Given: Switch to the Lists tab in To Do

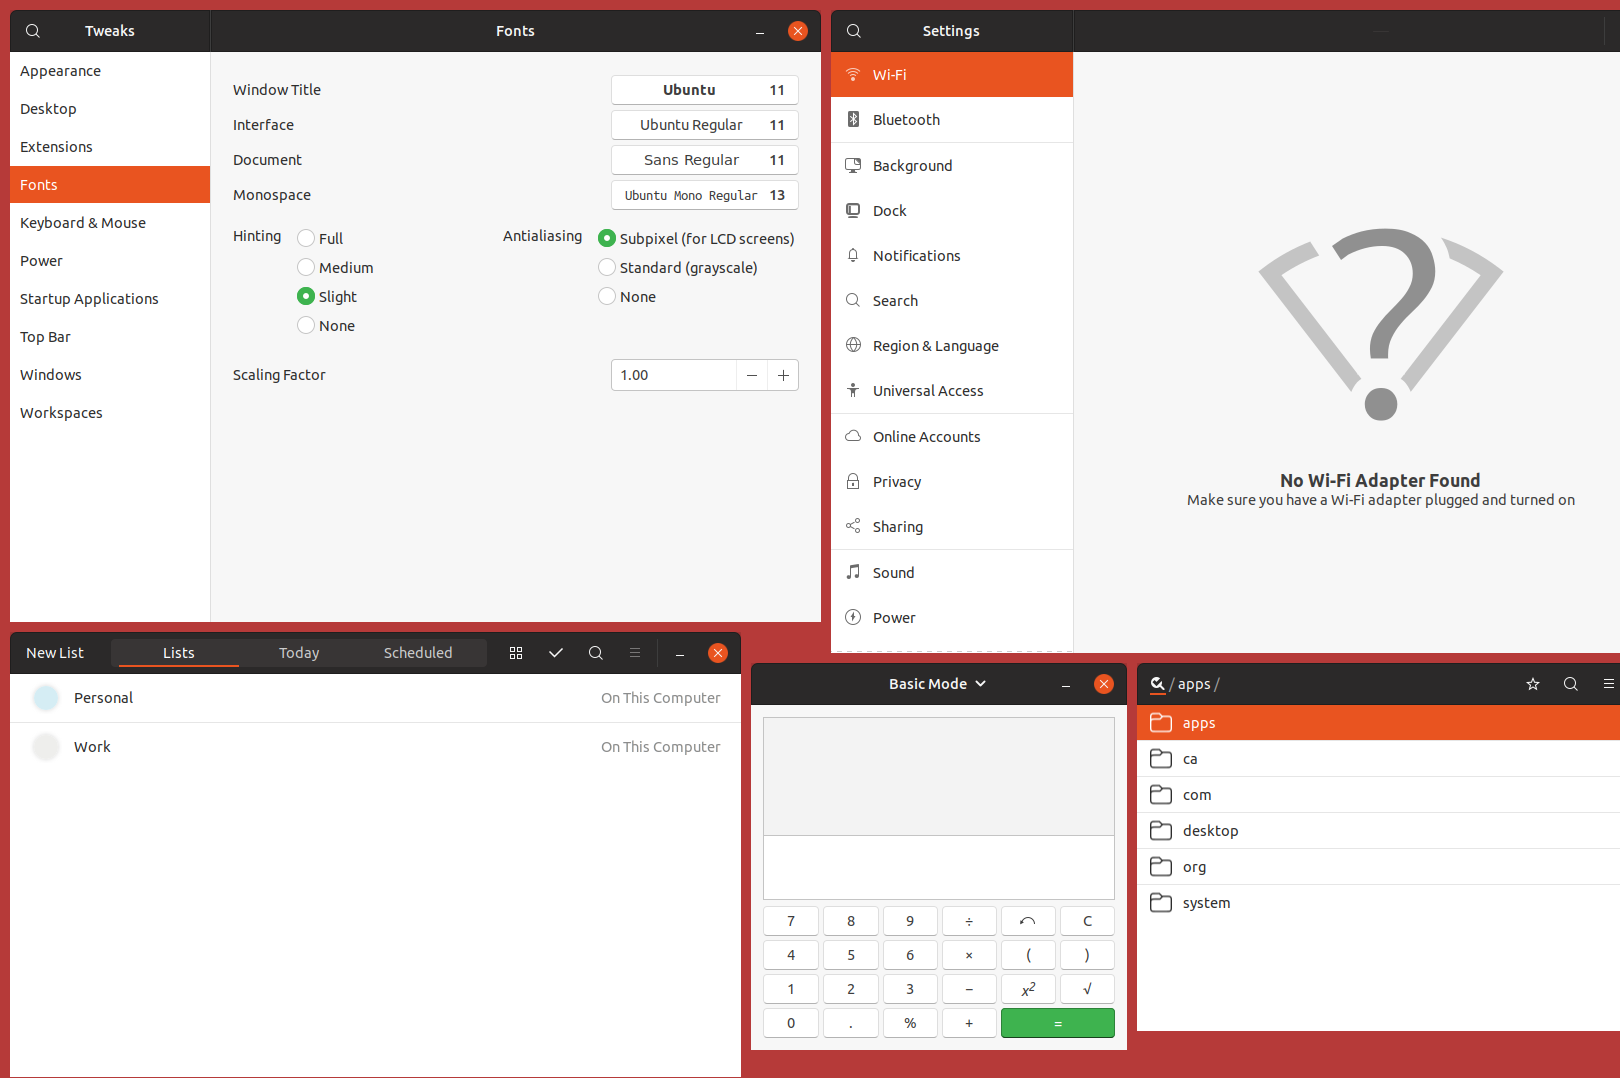Looking at the screenshot, I should tap(179, 653).
